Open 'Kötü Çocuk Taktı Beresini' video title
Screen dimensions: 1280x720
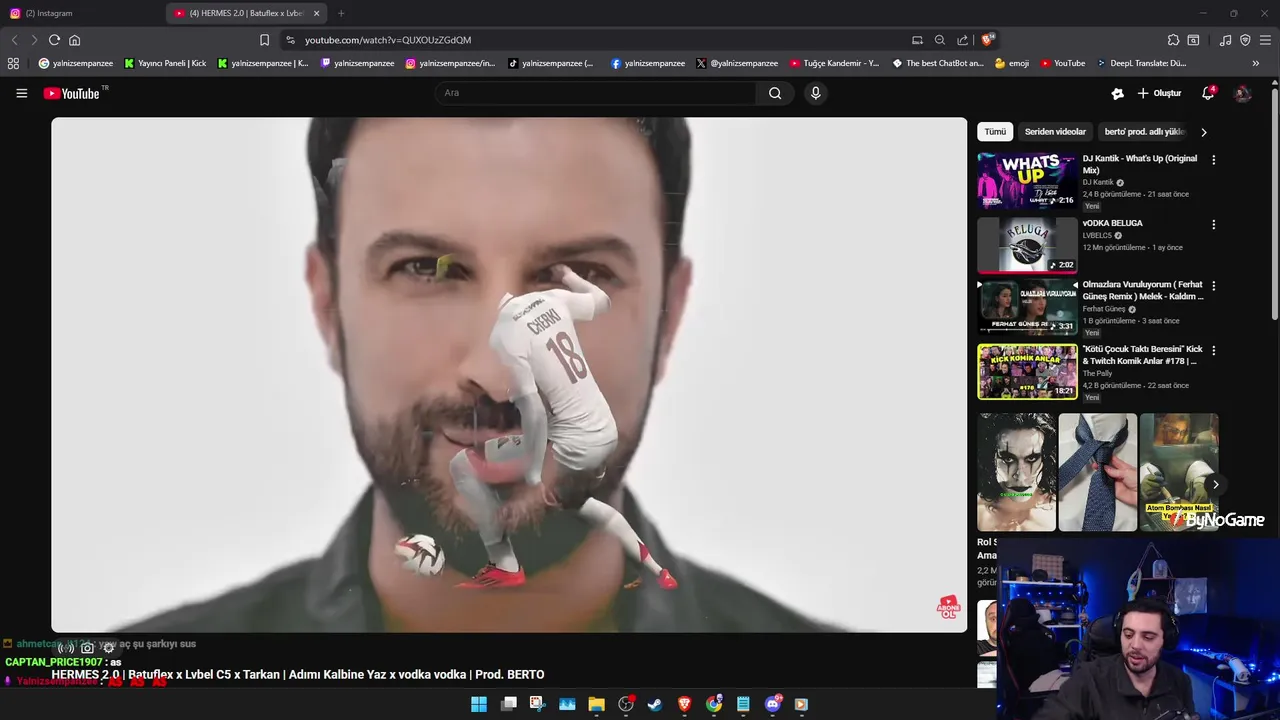(1143, 355)
